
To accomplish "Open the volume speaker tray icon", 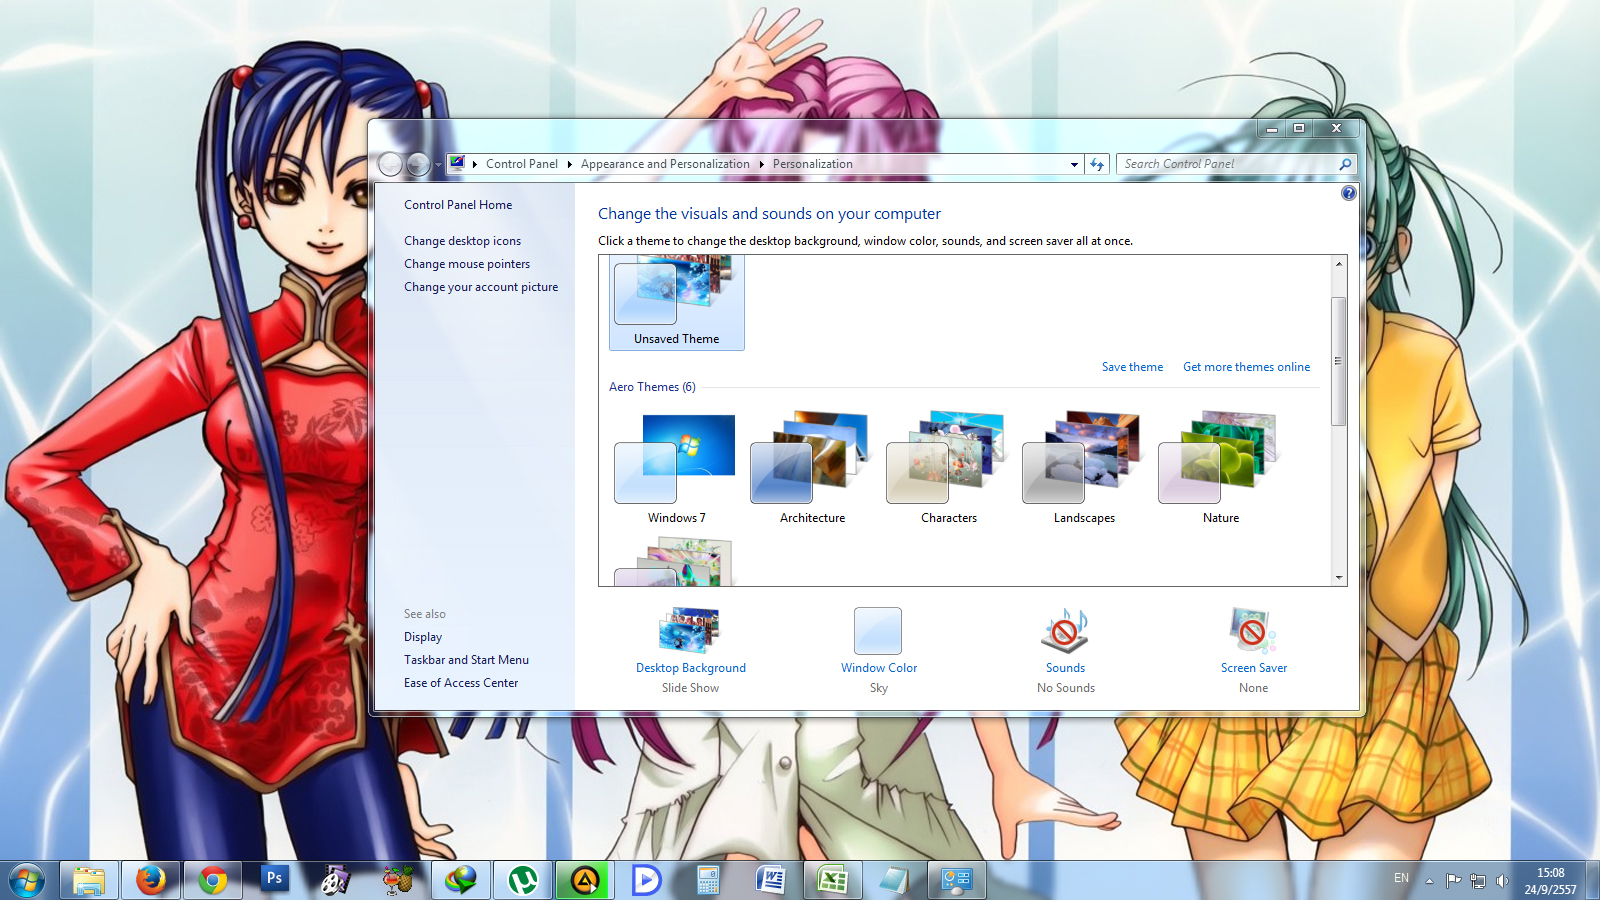I will tap(1502, 881).
